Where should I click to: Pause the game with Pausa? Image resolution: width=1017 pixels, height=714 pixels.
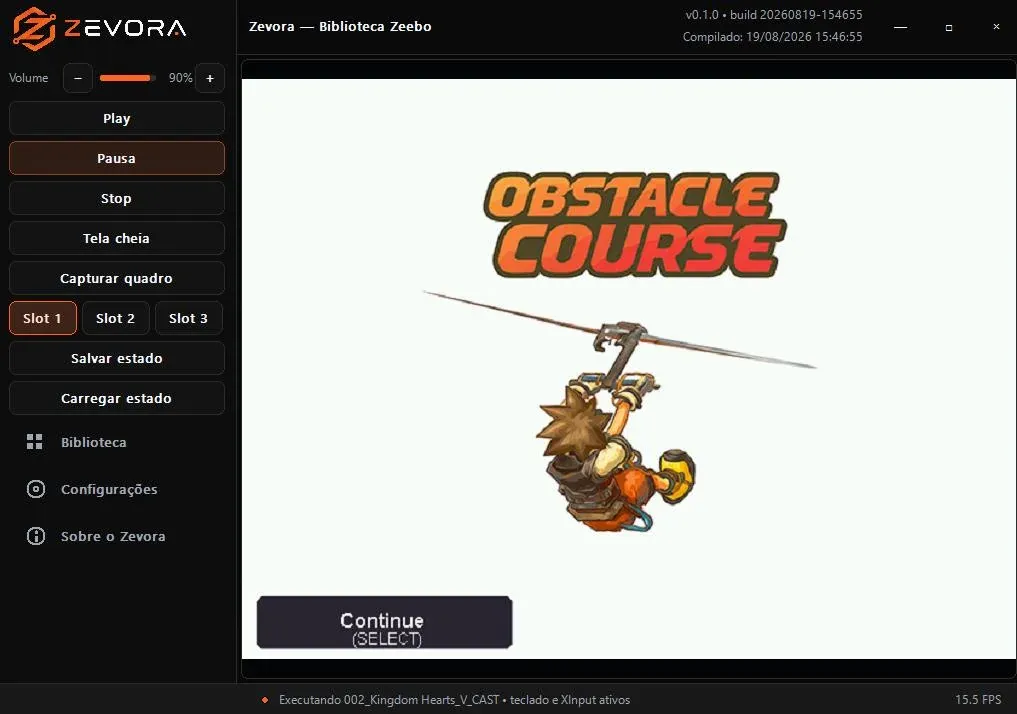117,158
